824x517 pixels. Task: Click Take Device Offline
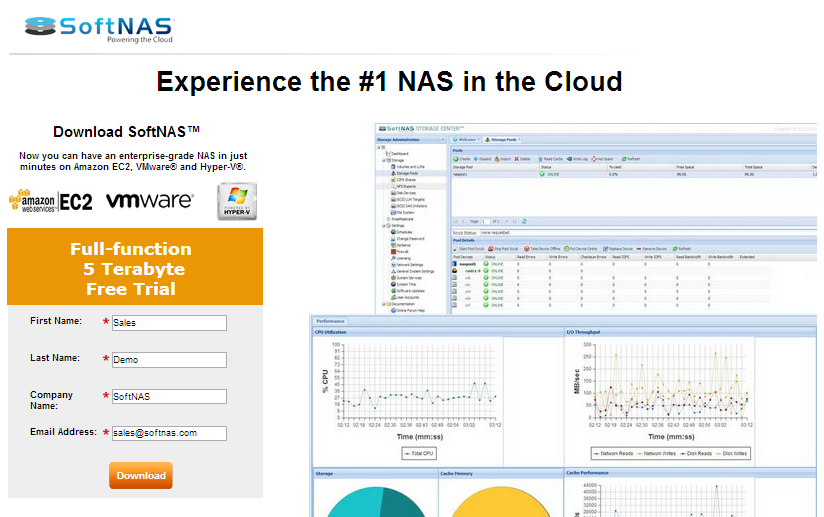(542, 249)
